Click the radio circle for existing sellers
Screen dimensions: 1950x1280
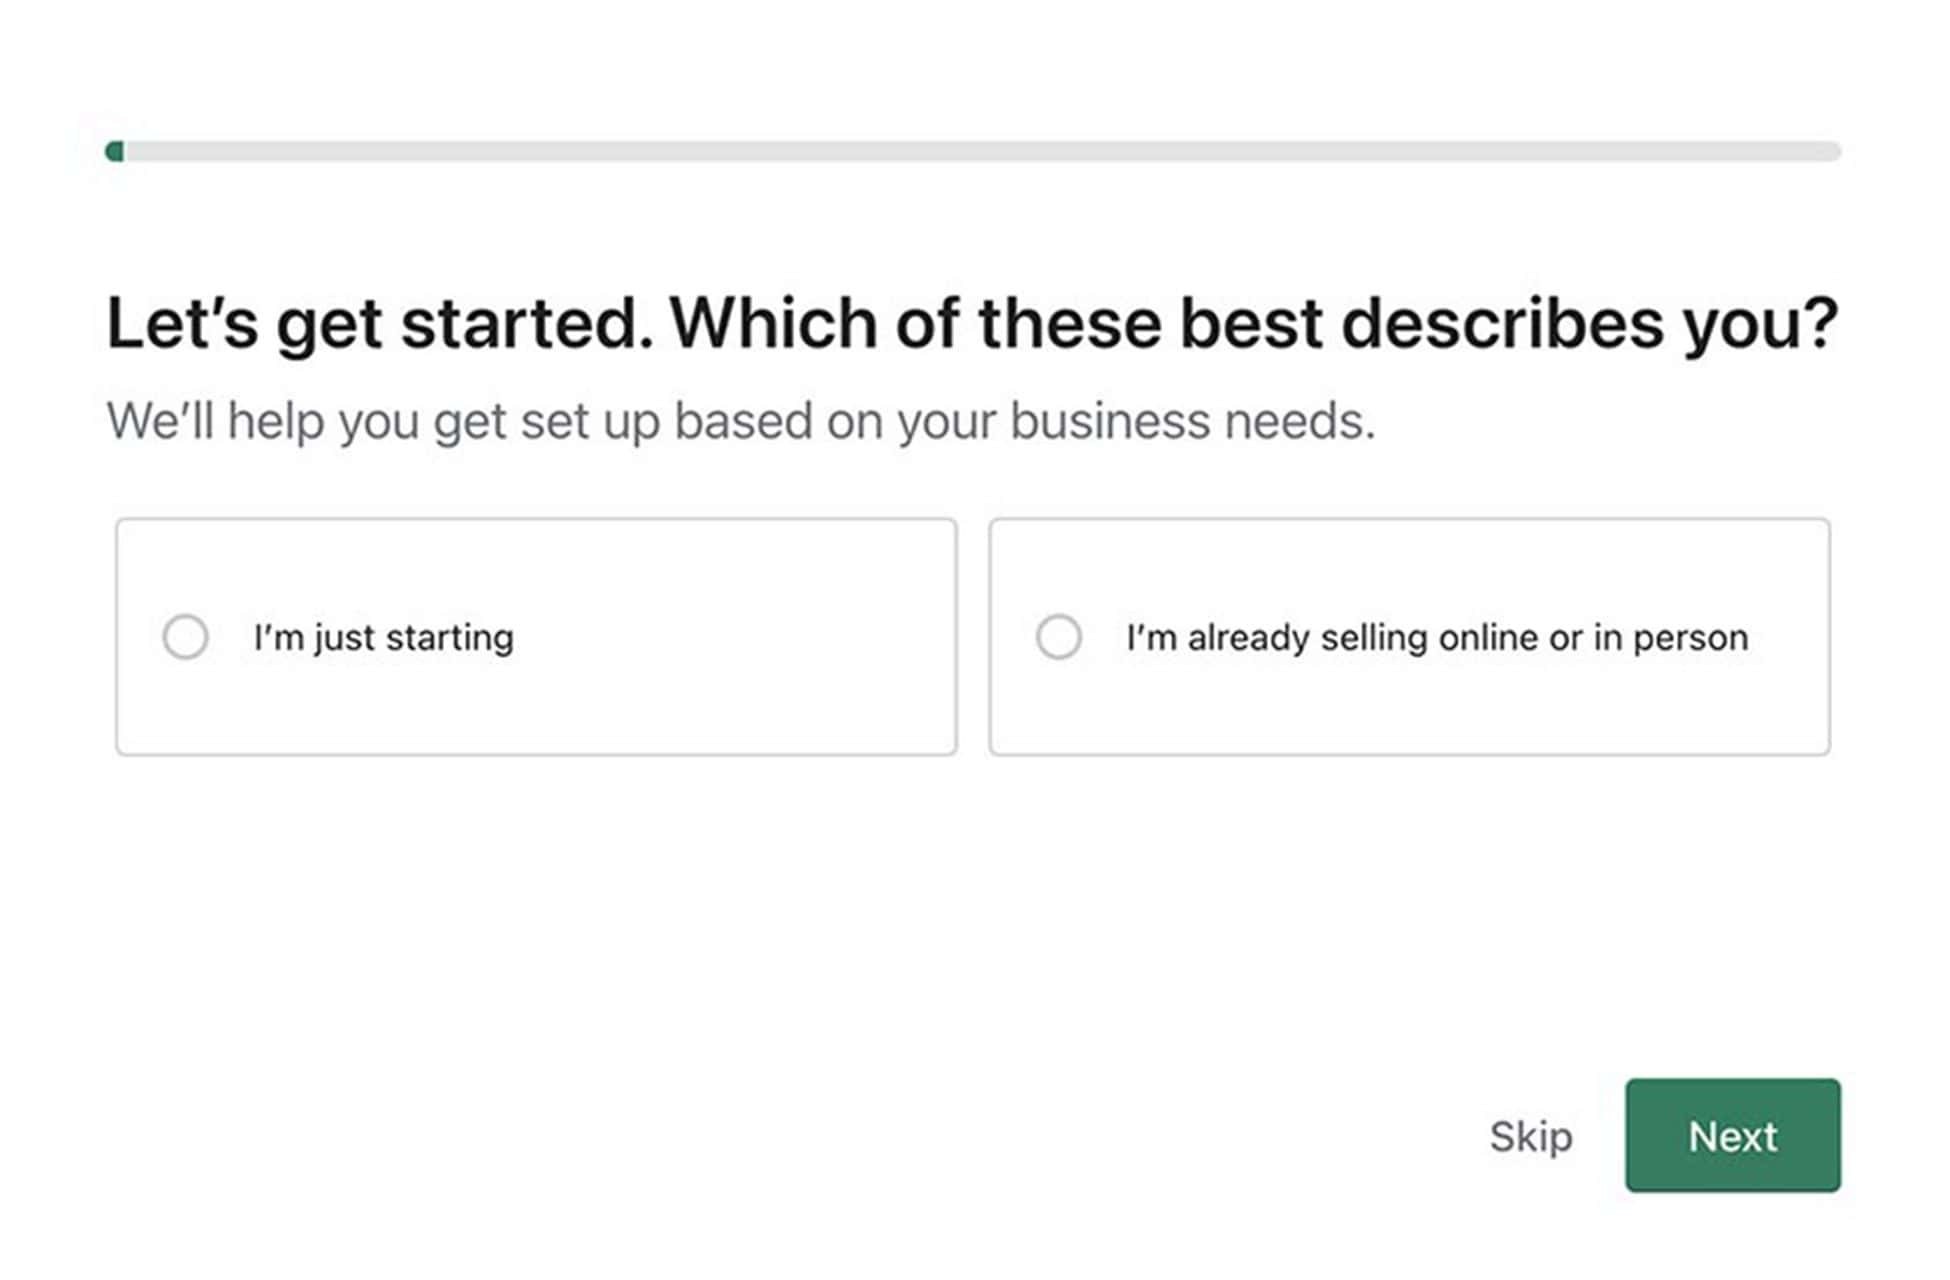[x=1060, y=636]
